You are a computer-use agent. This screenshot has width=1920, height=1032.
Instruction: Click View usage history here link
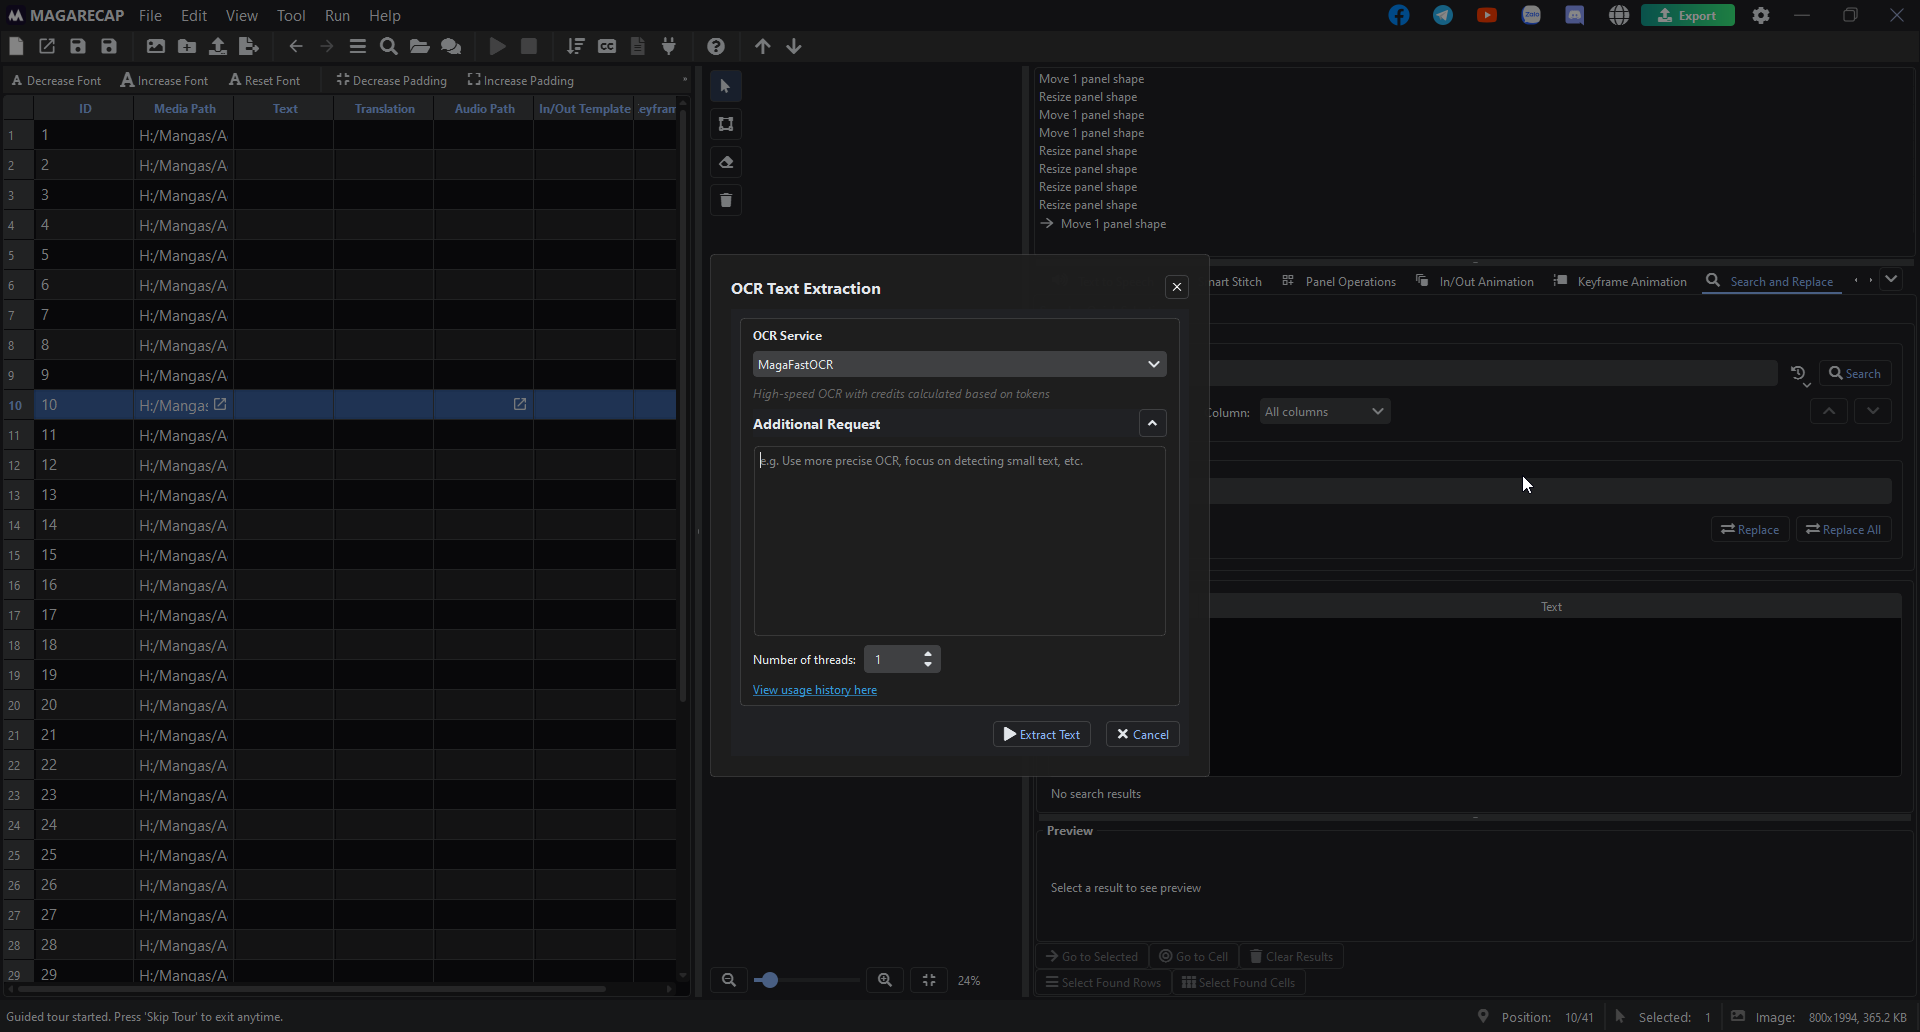tap(815, 690)
